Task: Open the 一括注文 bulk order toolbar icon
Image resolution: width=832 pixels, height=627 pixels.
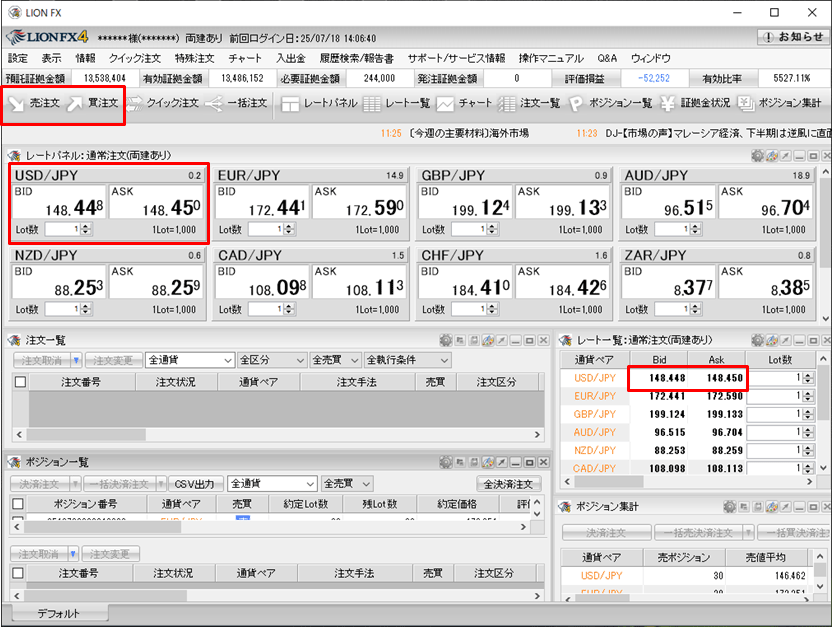Action: (x=236, y=103)
